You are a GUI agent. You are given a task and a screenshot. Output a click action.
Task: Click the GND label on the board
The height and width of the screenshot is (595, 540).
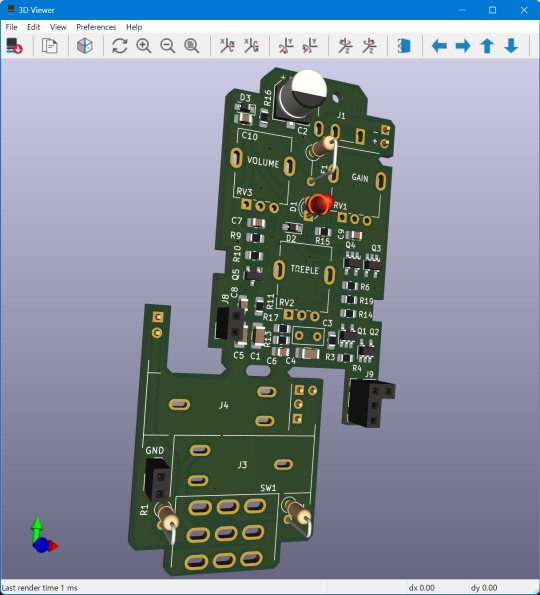click(155, 450)
